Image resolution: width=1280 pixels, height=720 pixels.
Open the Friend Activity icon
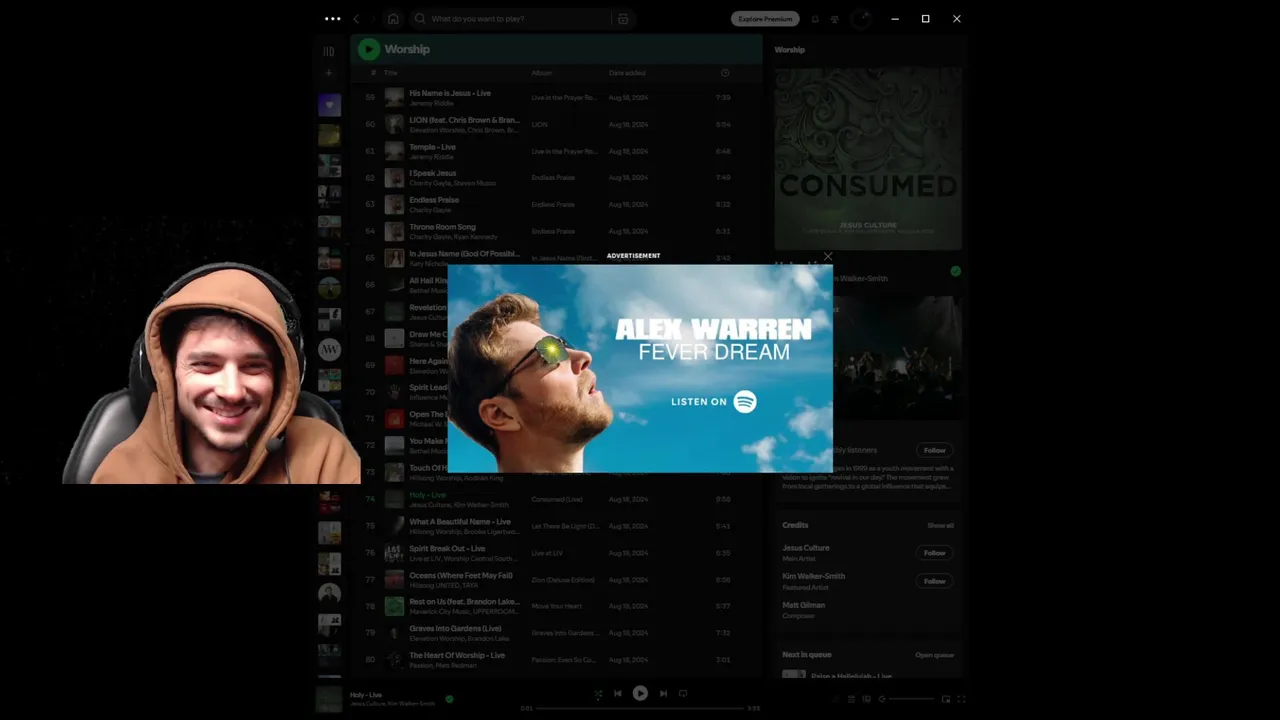[835, 19]
